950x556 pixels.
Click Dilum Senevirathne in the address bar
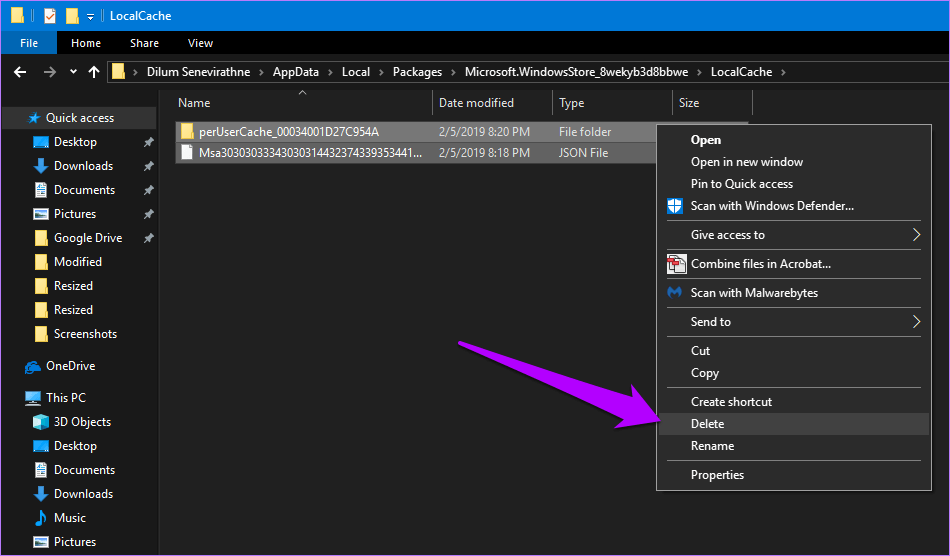click(x=198, y=72)
